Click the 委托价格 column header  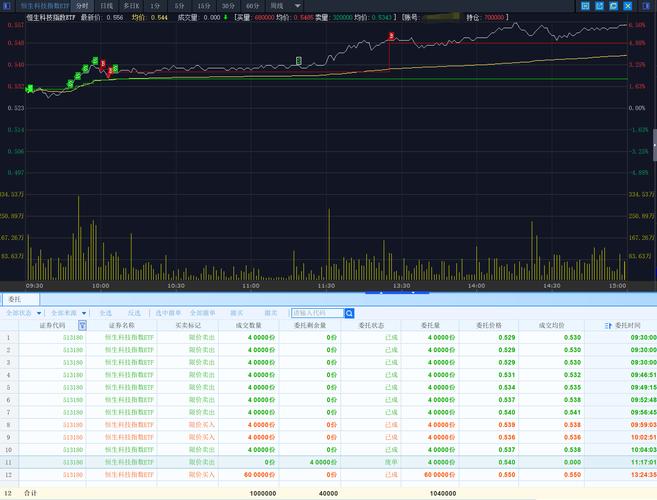click(x=489, y=325)
